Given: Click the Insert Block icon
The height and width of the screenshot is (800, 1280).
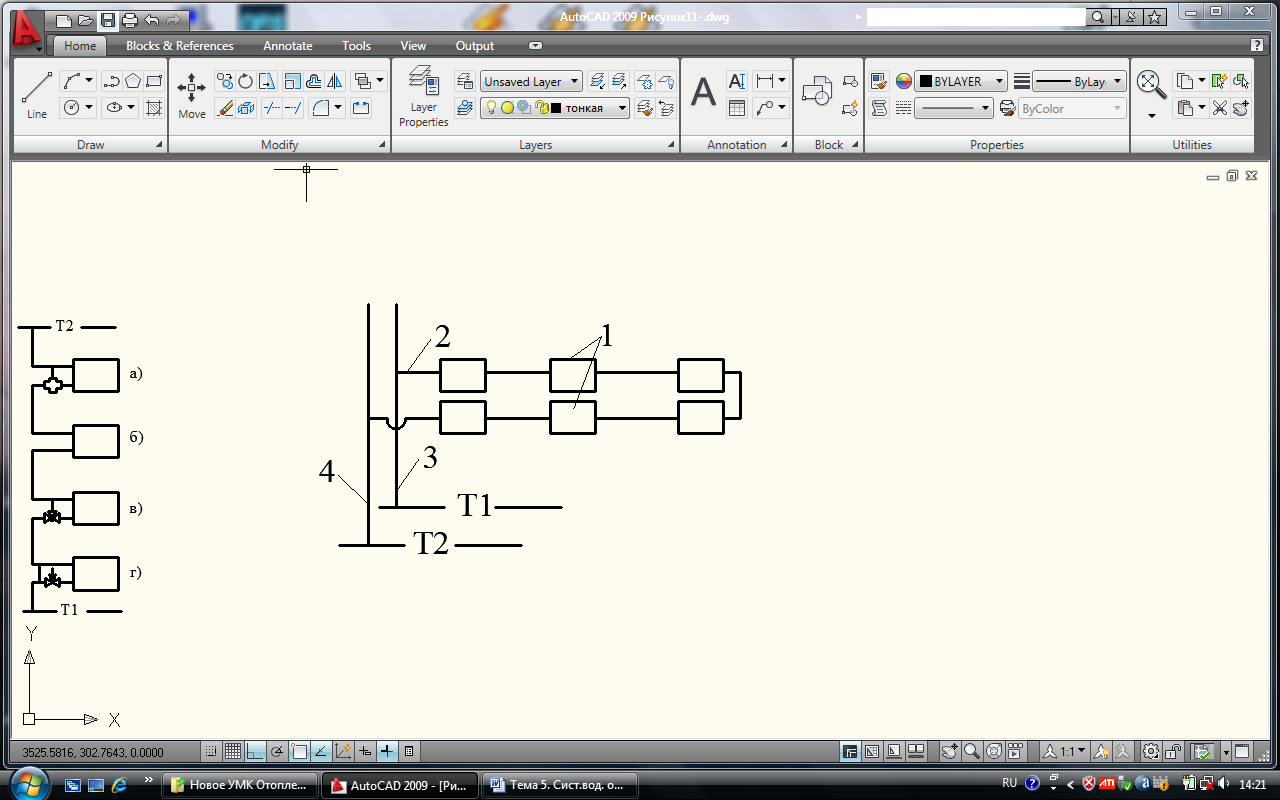Looking at the screenshot, I should coord(817,92).
